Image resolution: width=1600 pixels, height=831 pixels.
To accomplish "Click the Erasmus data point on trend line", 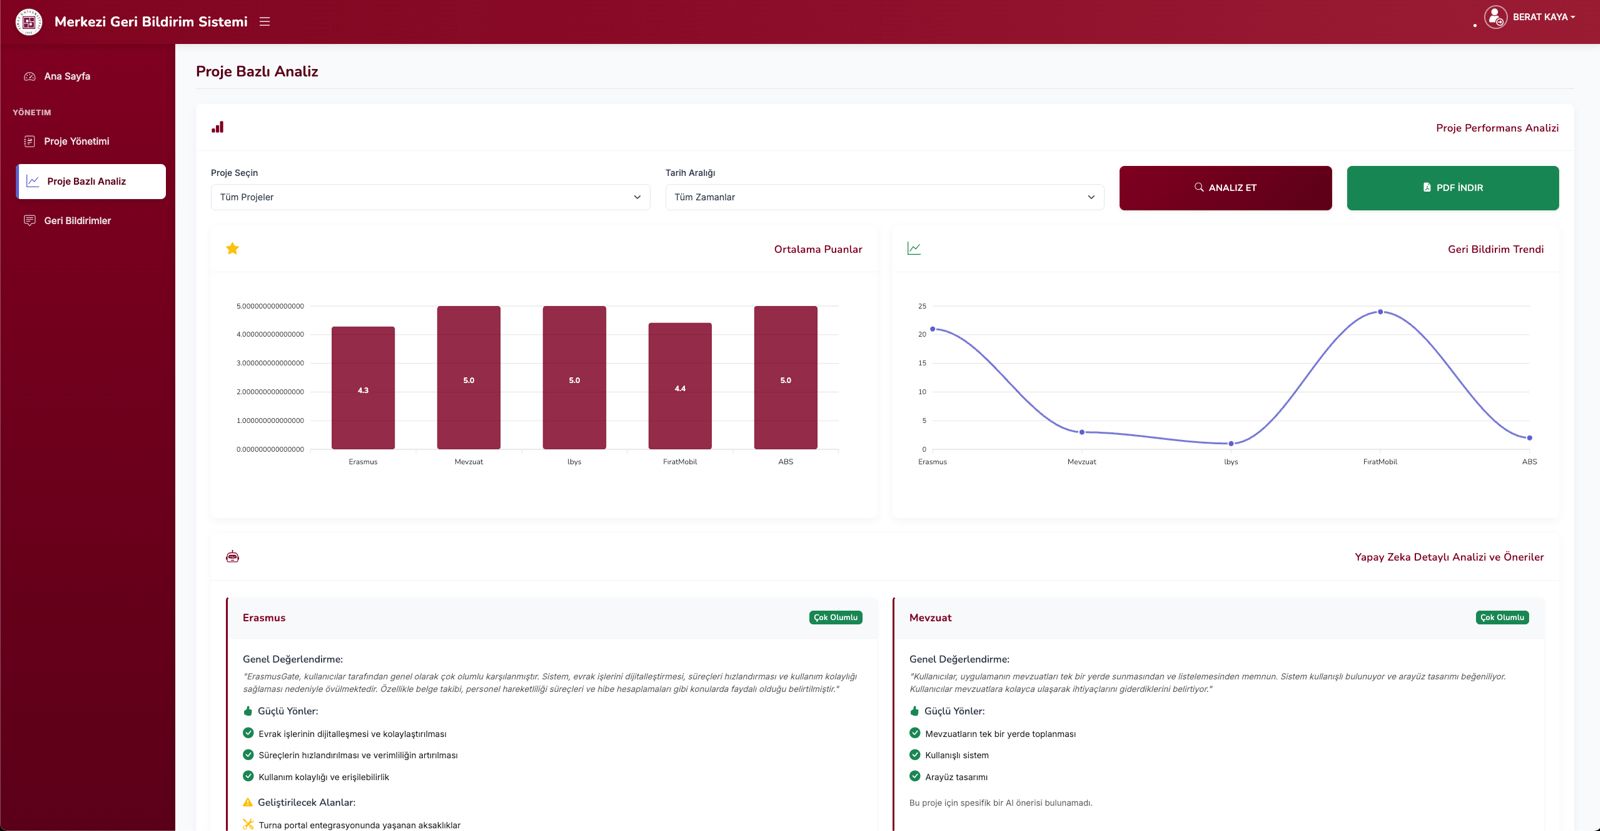I will point(933,329).
